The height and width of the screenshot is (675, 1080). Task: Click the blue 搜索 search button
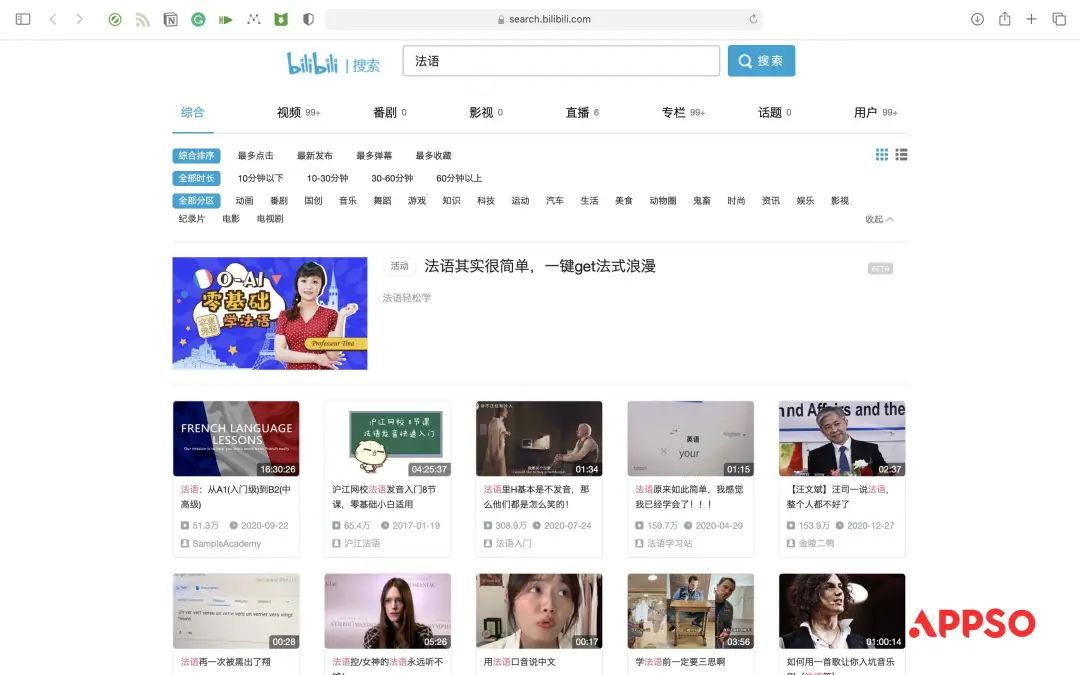click(761, 60)
